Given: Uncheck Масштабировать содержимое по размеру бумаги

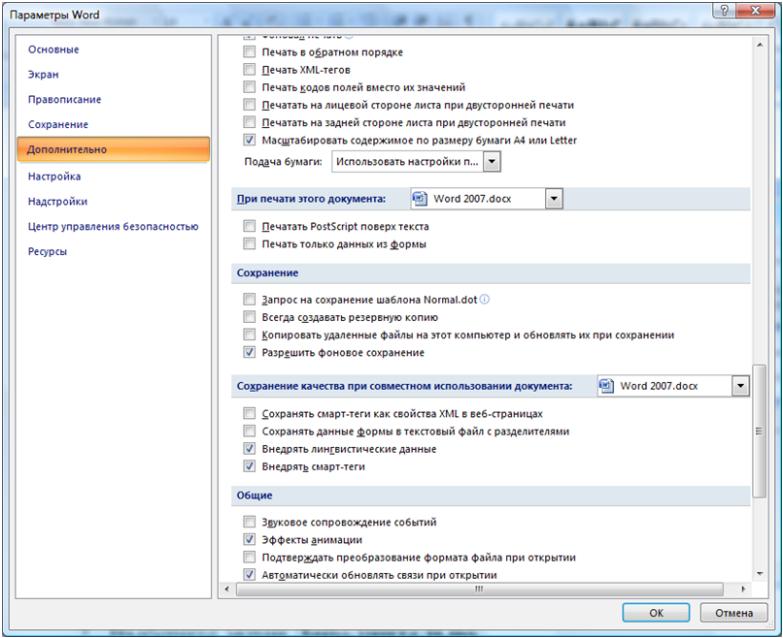Looking at the screenshot, I should tap(249, 140).
